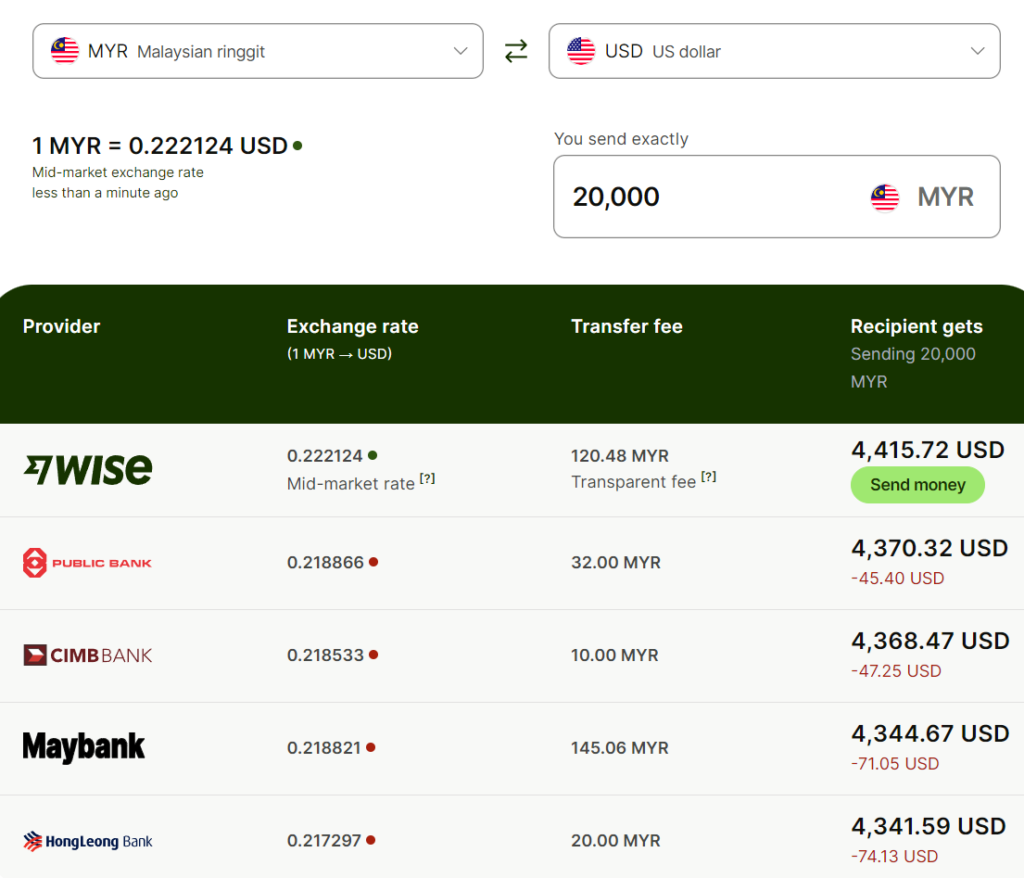Click the Provider column header

point(61,327)
